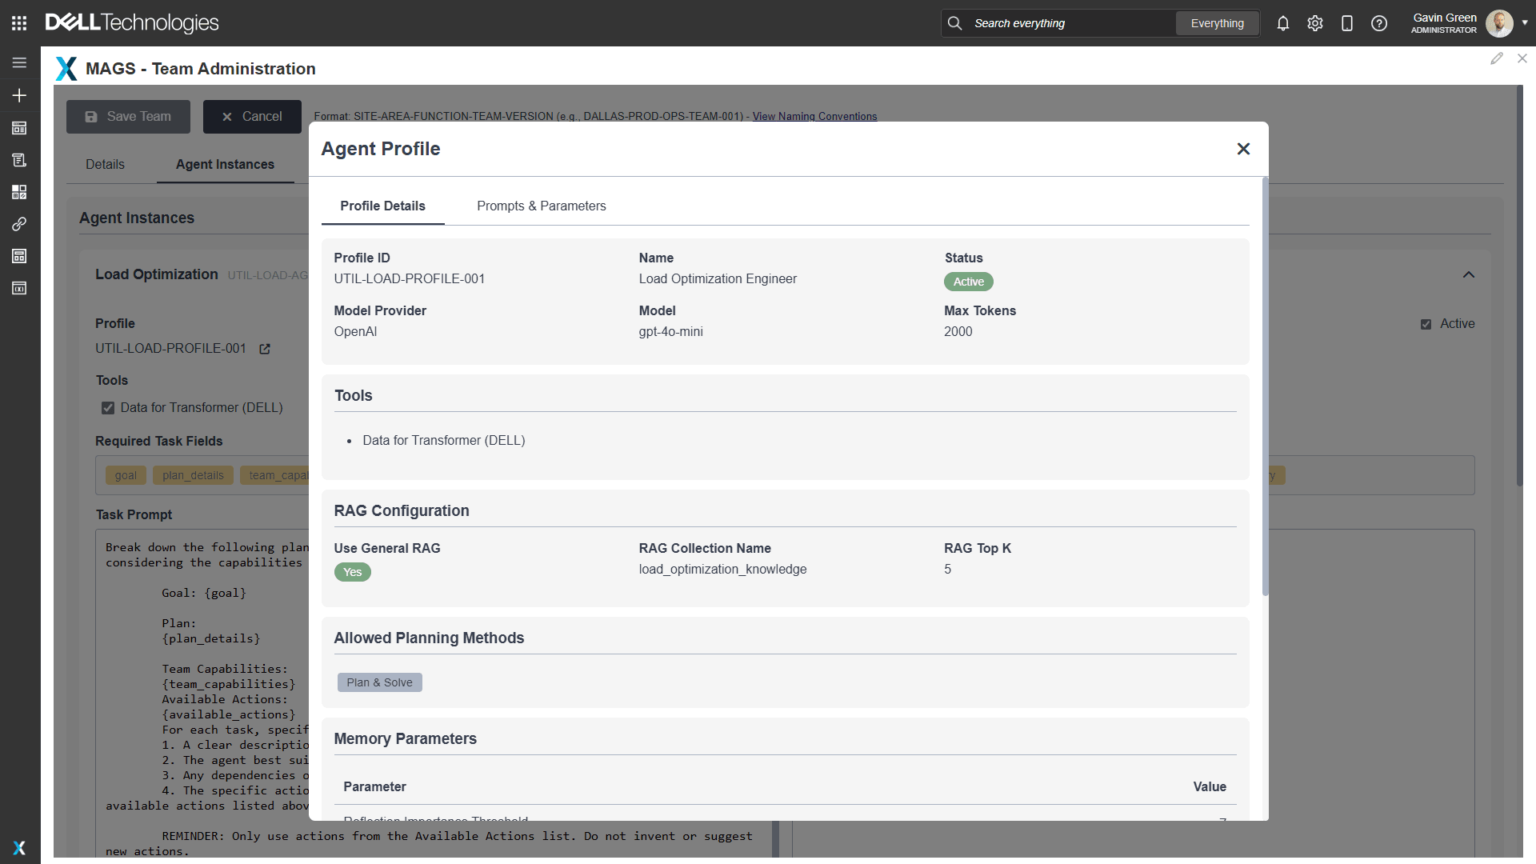Collapse the Load Optimization section chevron
1536x864 pixels.
(1468, 275)
